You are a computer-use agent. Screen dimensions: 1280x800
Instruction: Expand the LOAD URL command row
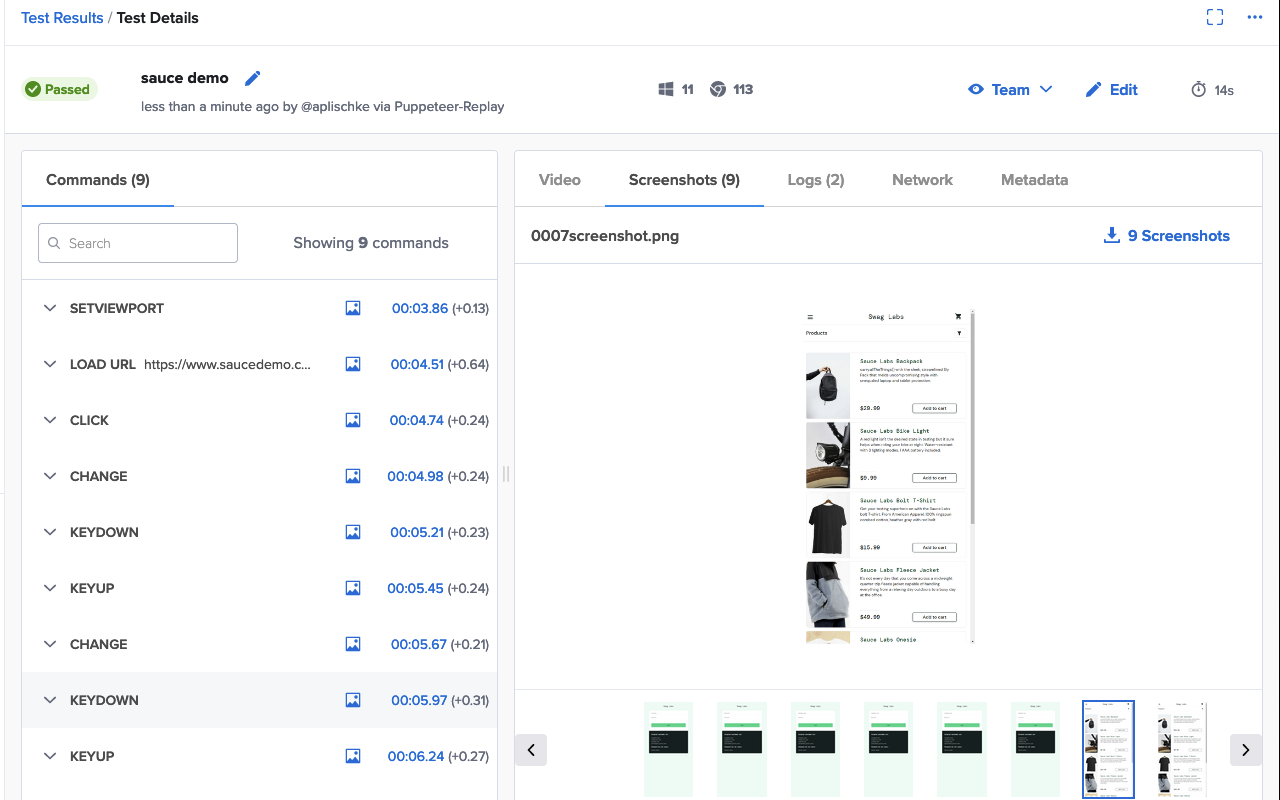(50, 364)
